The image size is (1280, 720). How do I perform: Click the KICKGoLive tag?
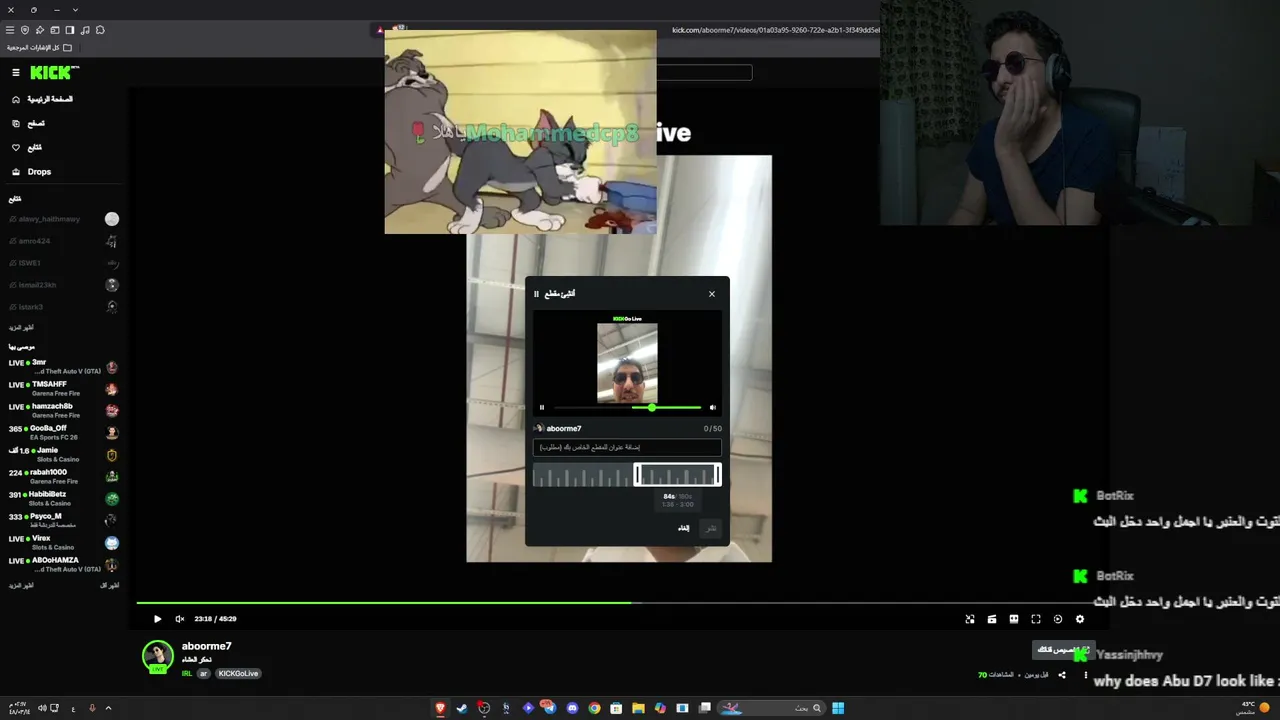point(238,674)
